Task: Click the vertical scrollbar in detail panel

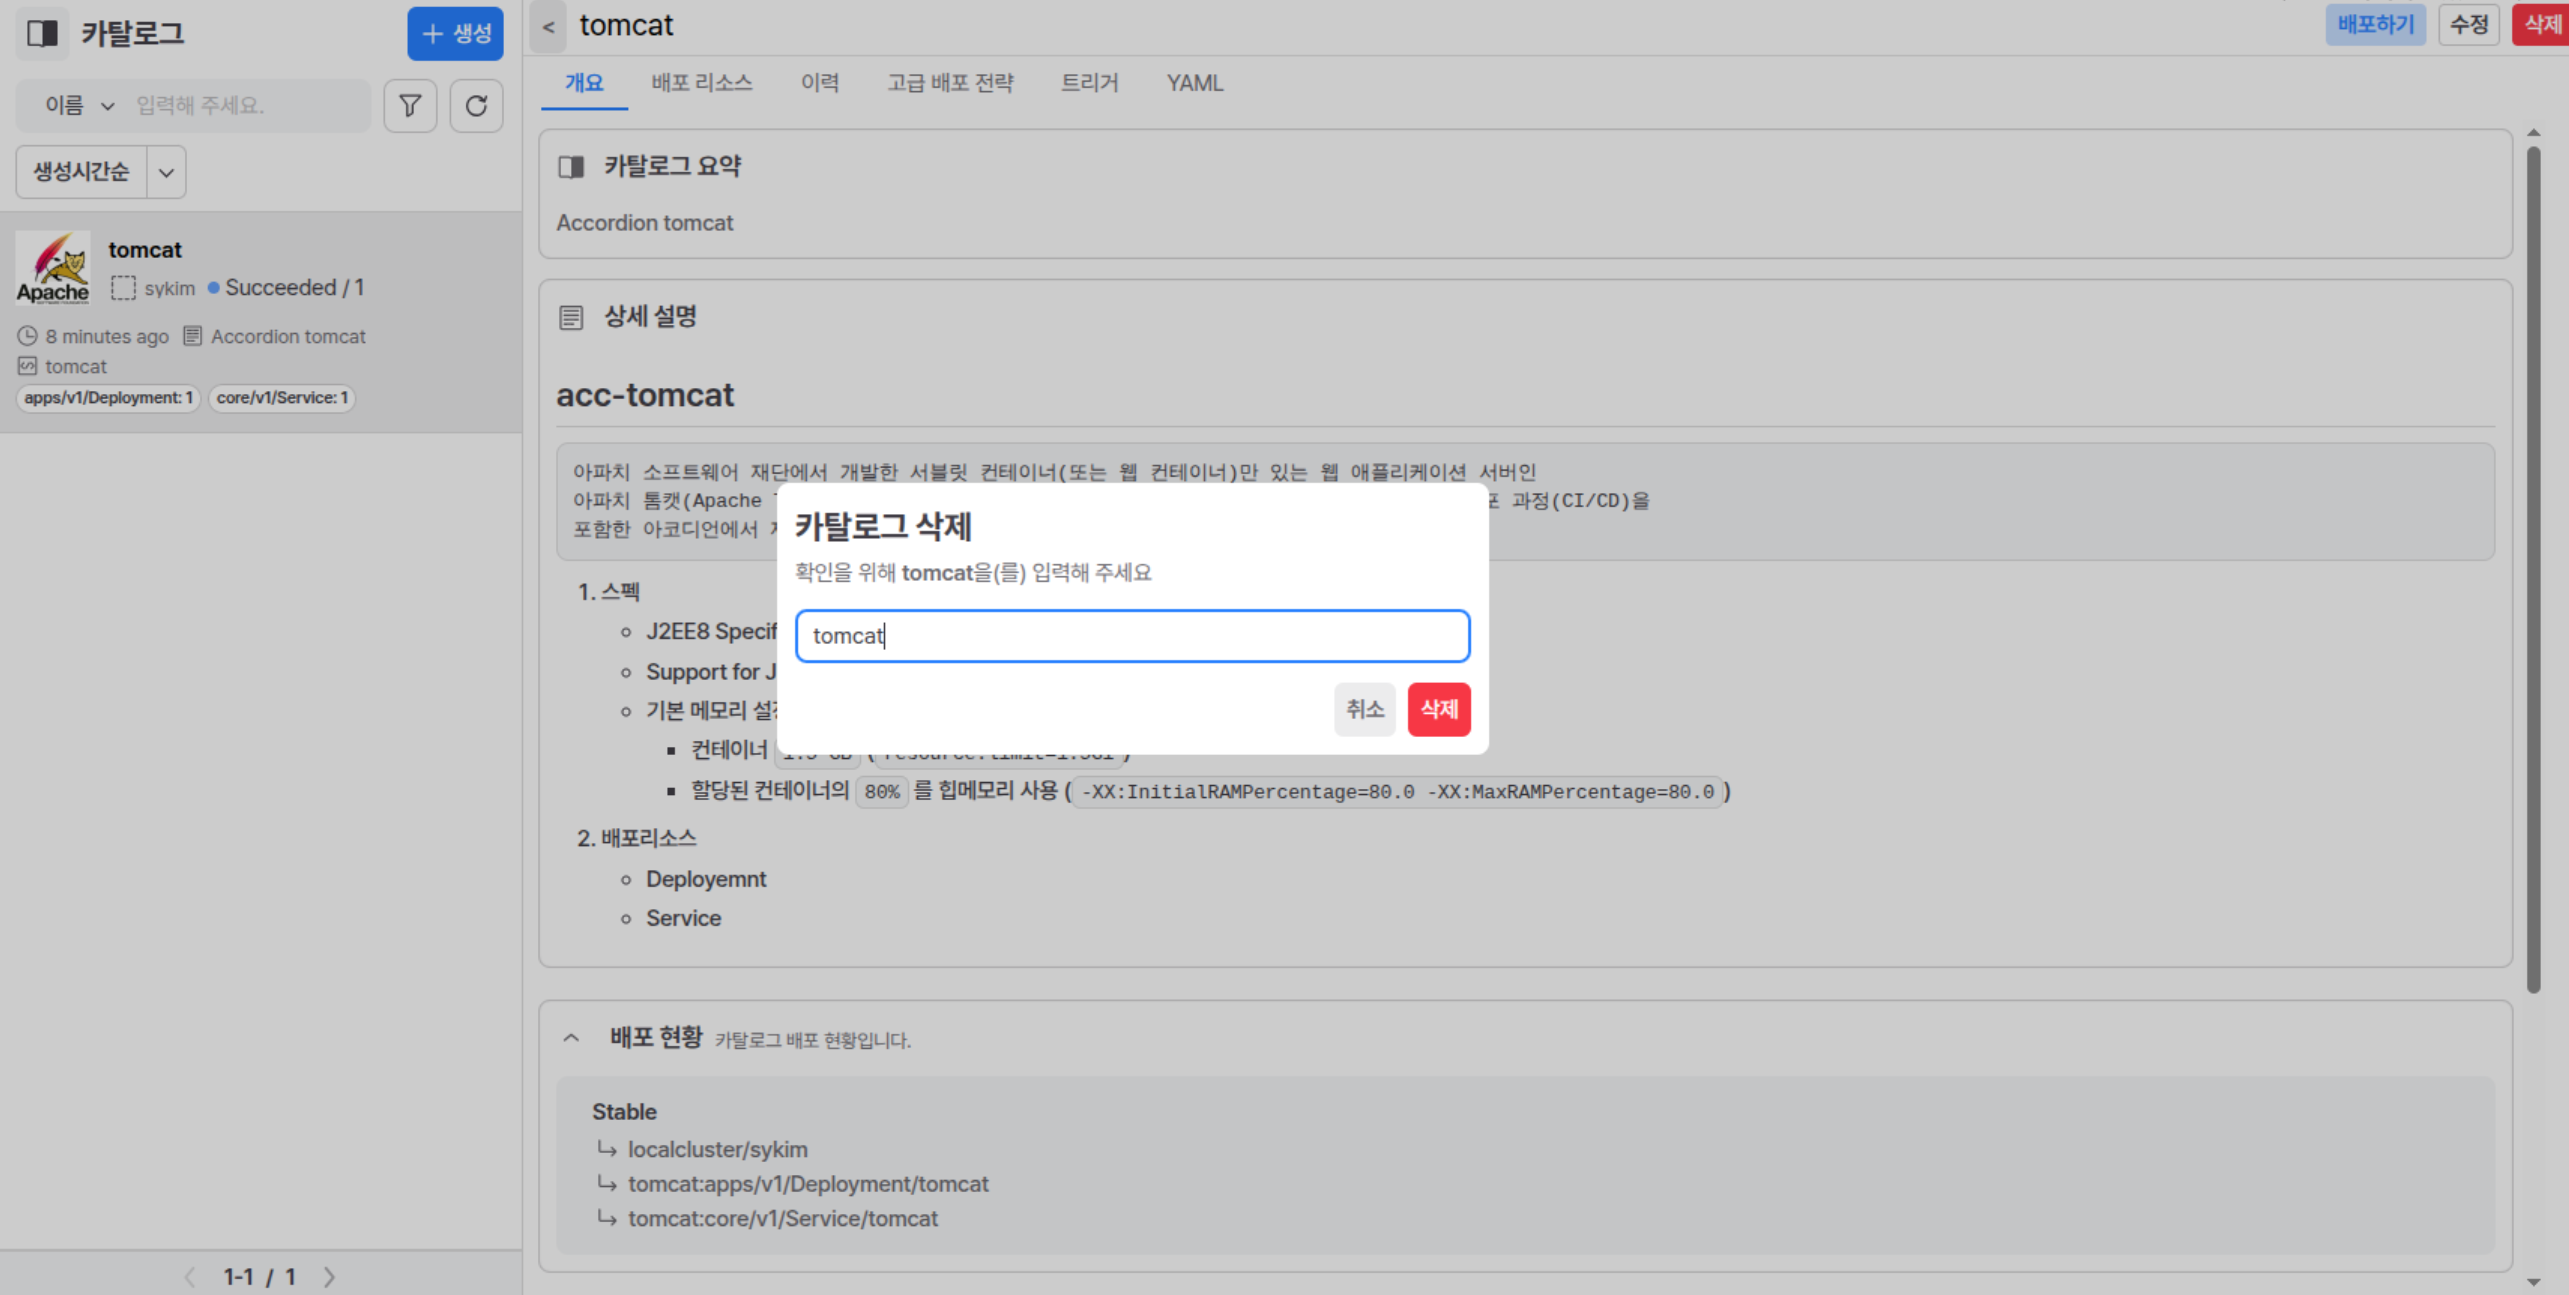Action: 2532,570
